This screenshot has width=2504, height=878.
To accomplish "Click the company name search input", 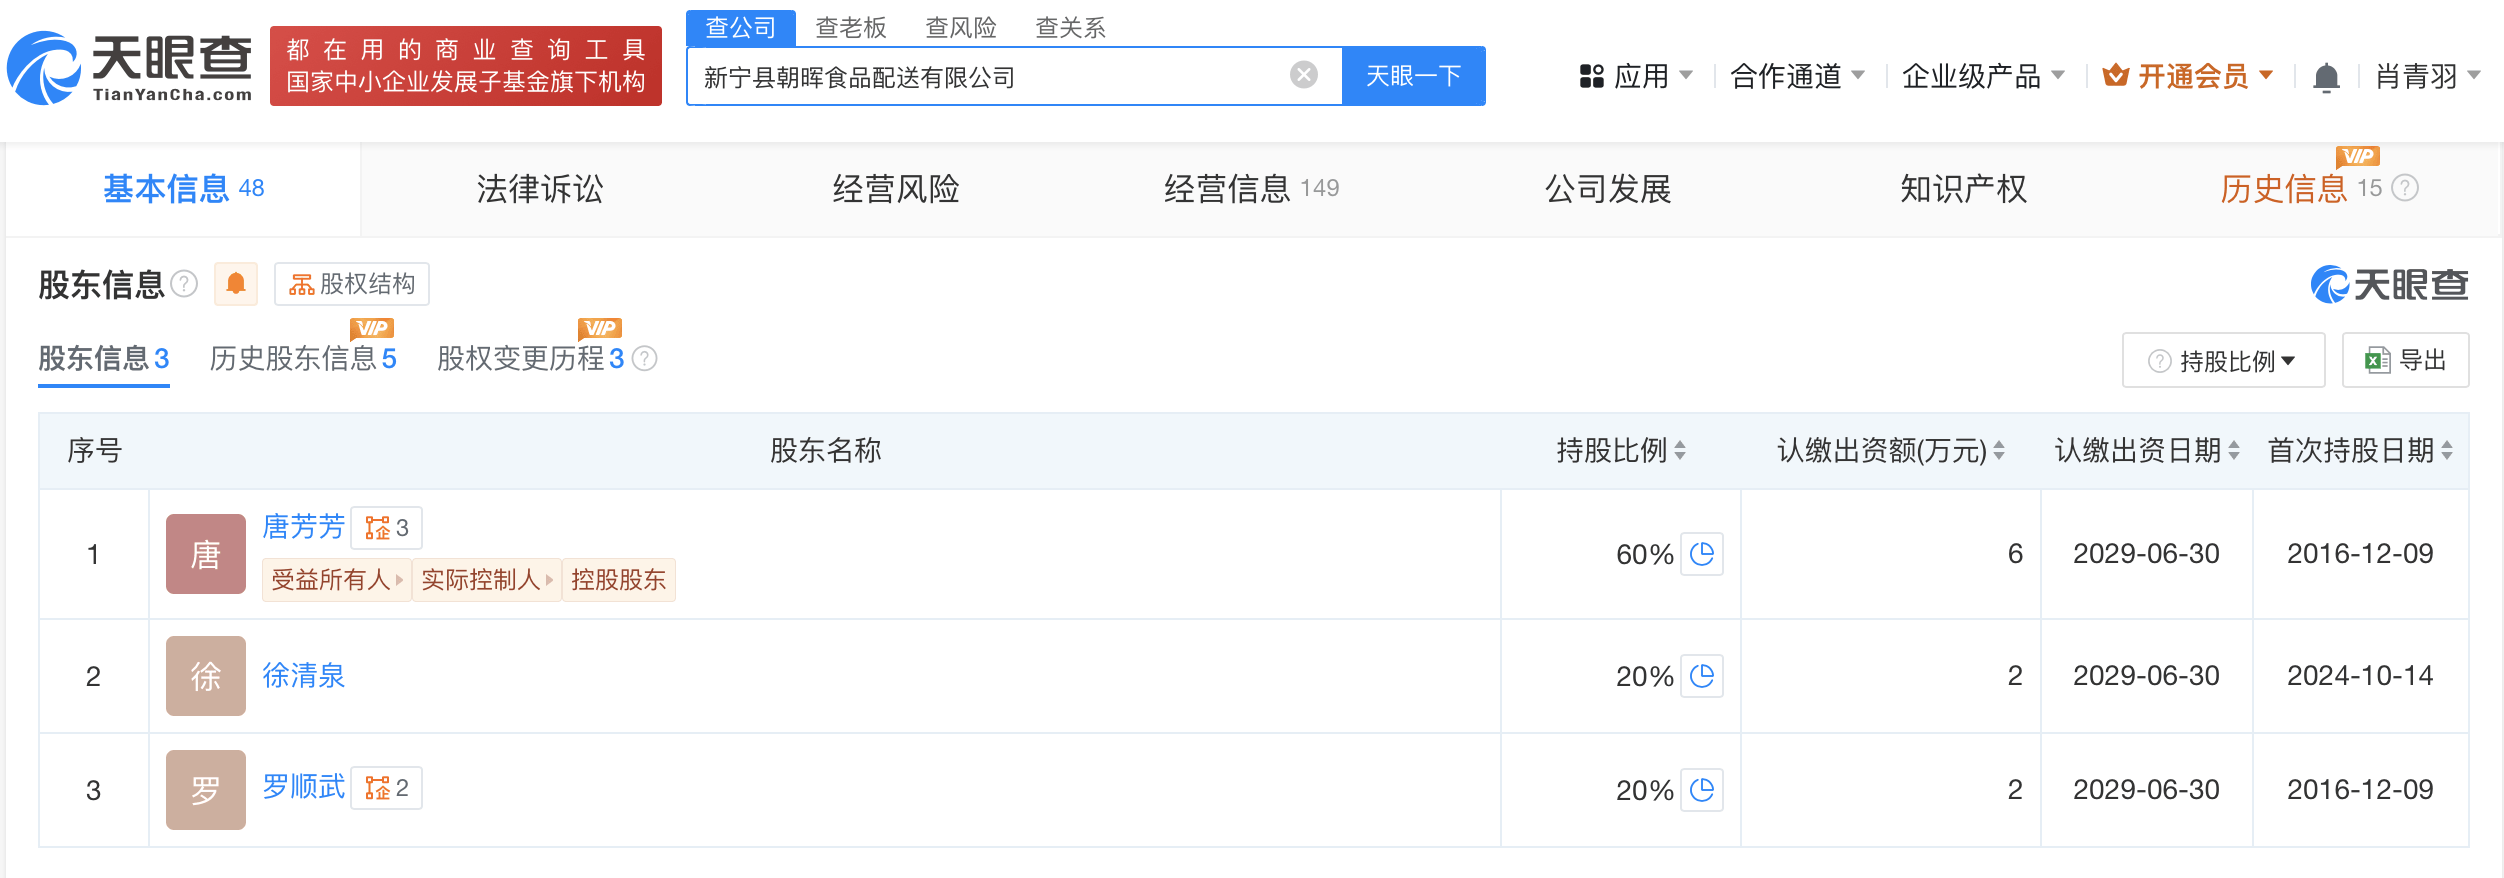I will coord(990,77).
